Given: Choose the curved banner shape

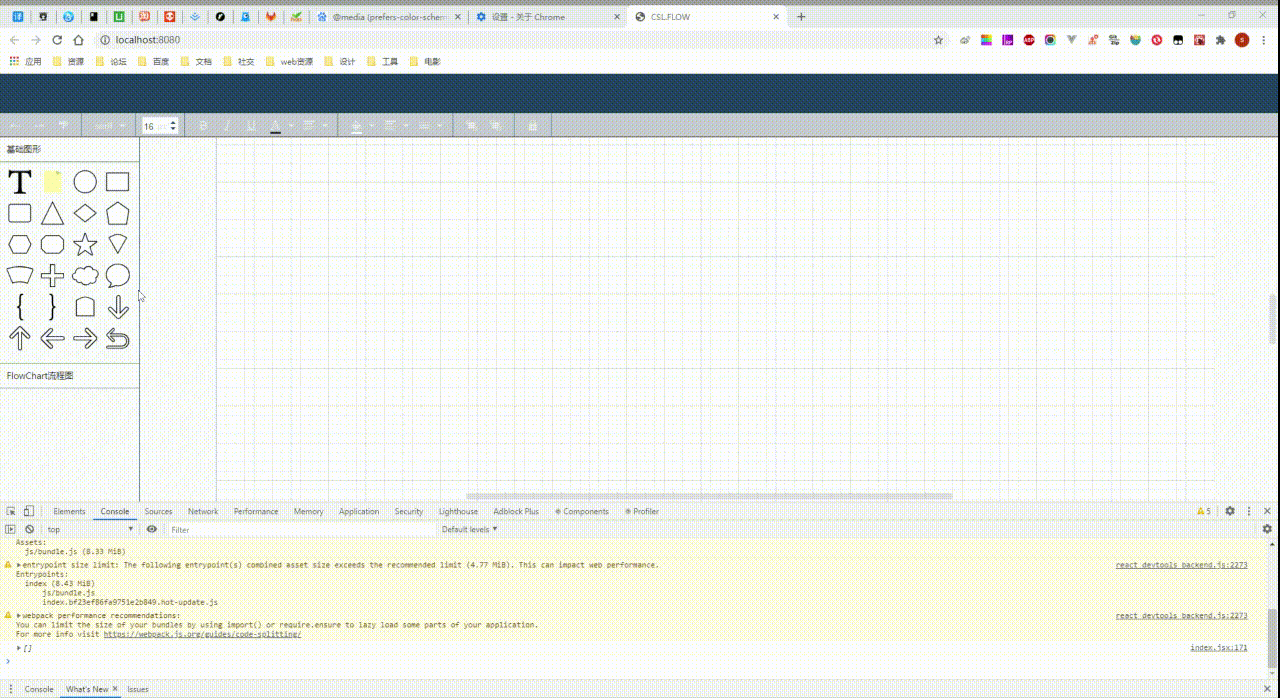Looking at the screenshot, I should point(20,276).
